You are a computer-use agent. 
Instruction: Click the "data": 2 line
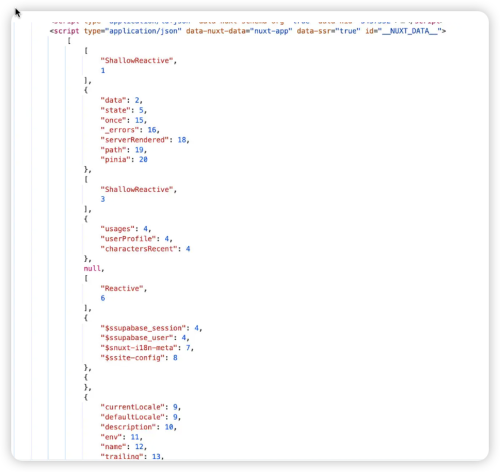pyautogui.click(x=121, y=100)
